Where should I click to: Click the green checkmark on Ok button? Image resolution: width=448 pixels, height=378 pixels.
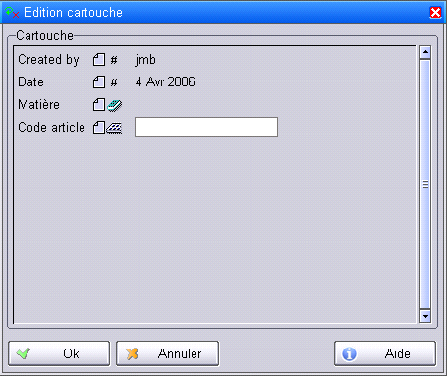click(x=23, y=353)
